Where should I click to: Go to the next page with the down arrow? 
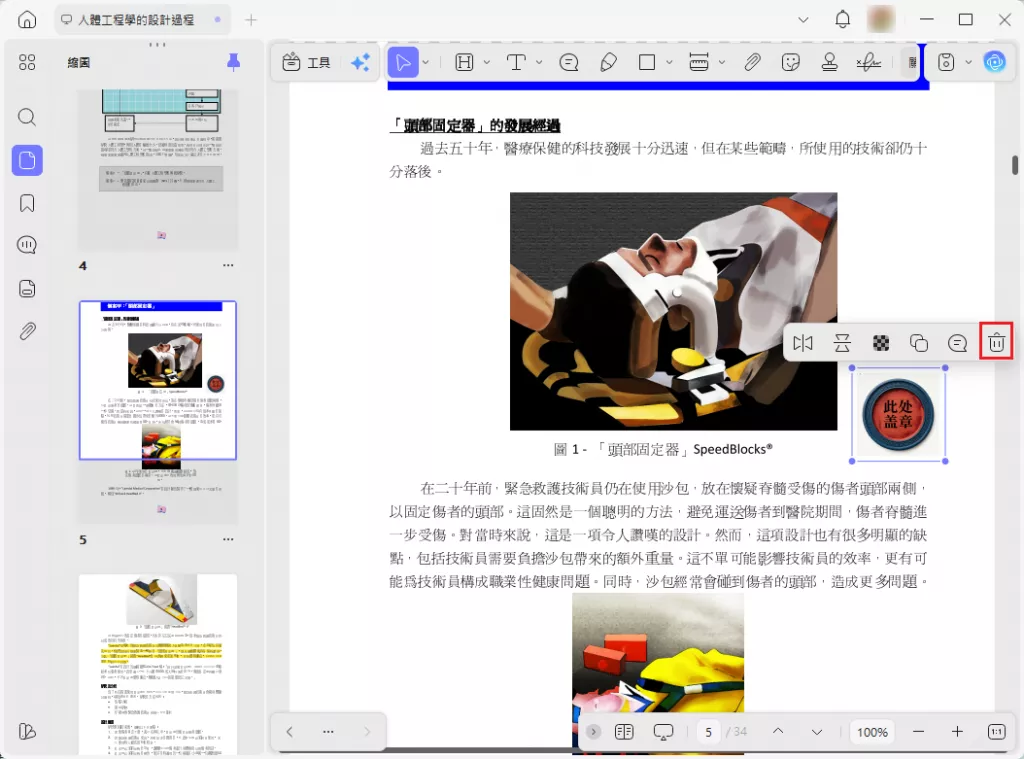[817, 732]
